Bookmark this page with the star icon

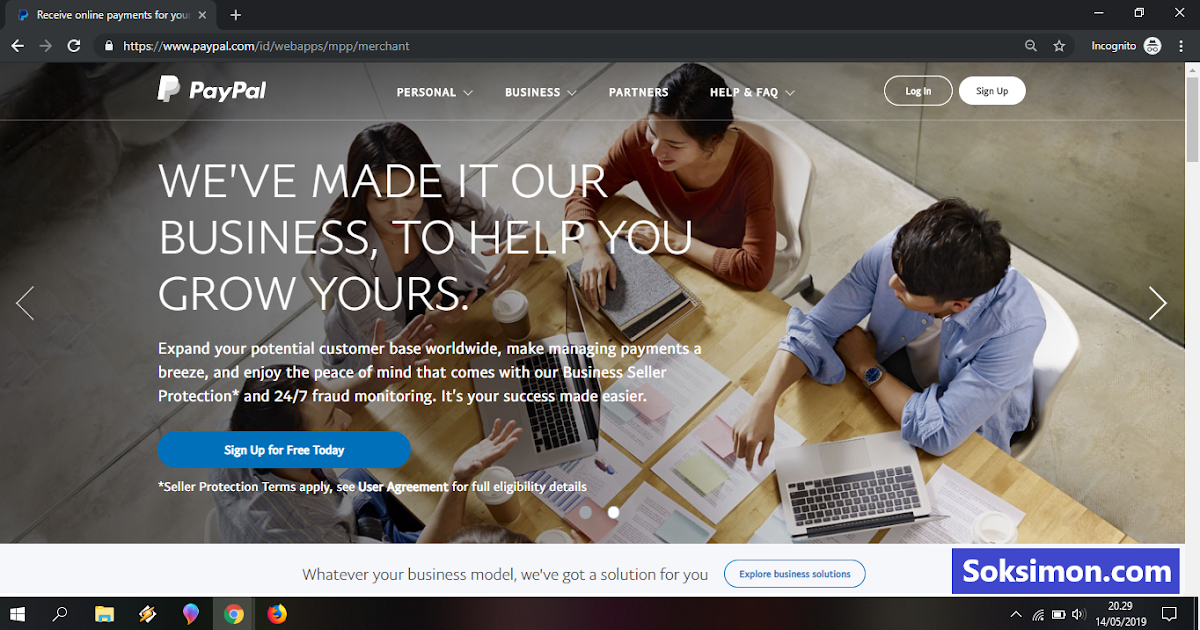(1059, 46)
